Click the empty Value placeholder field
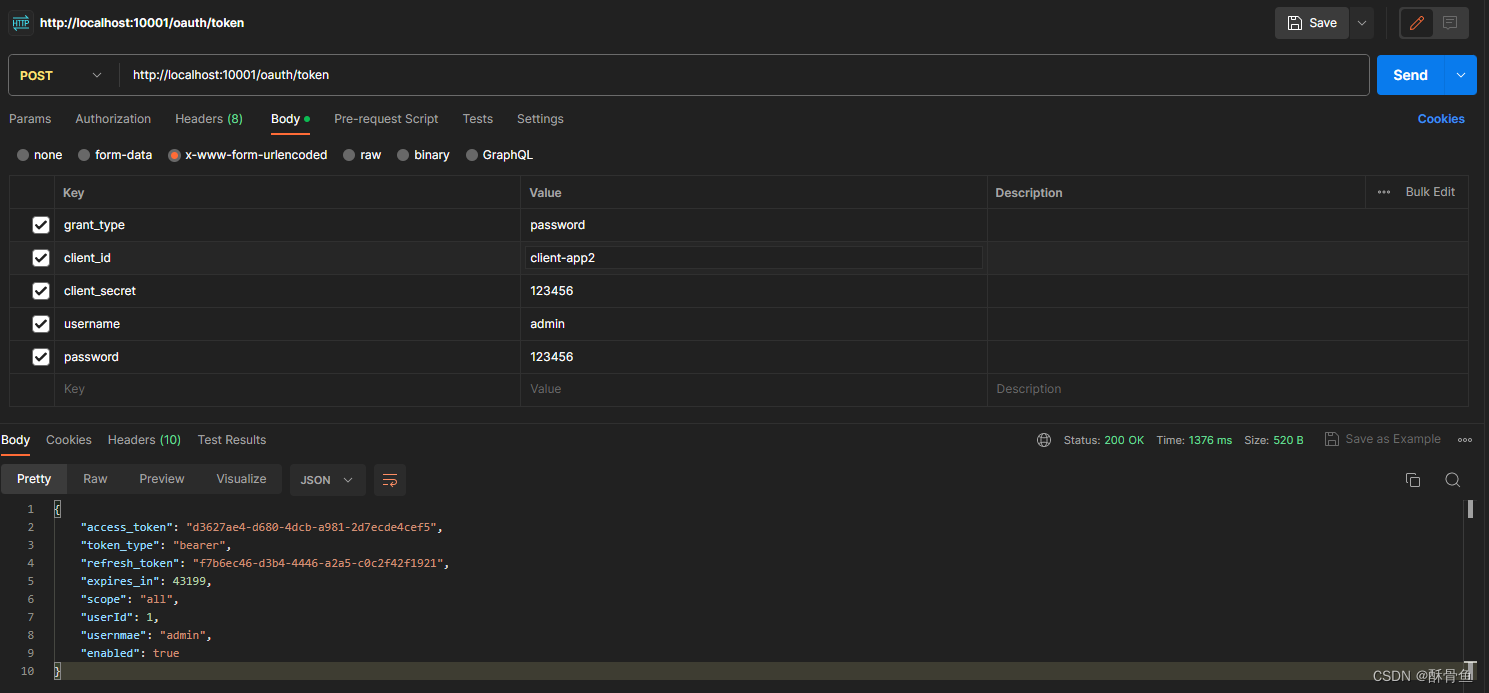Viewport: 1489px width, 693px height. [x=754, y=389]
